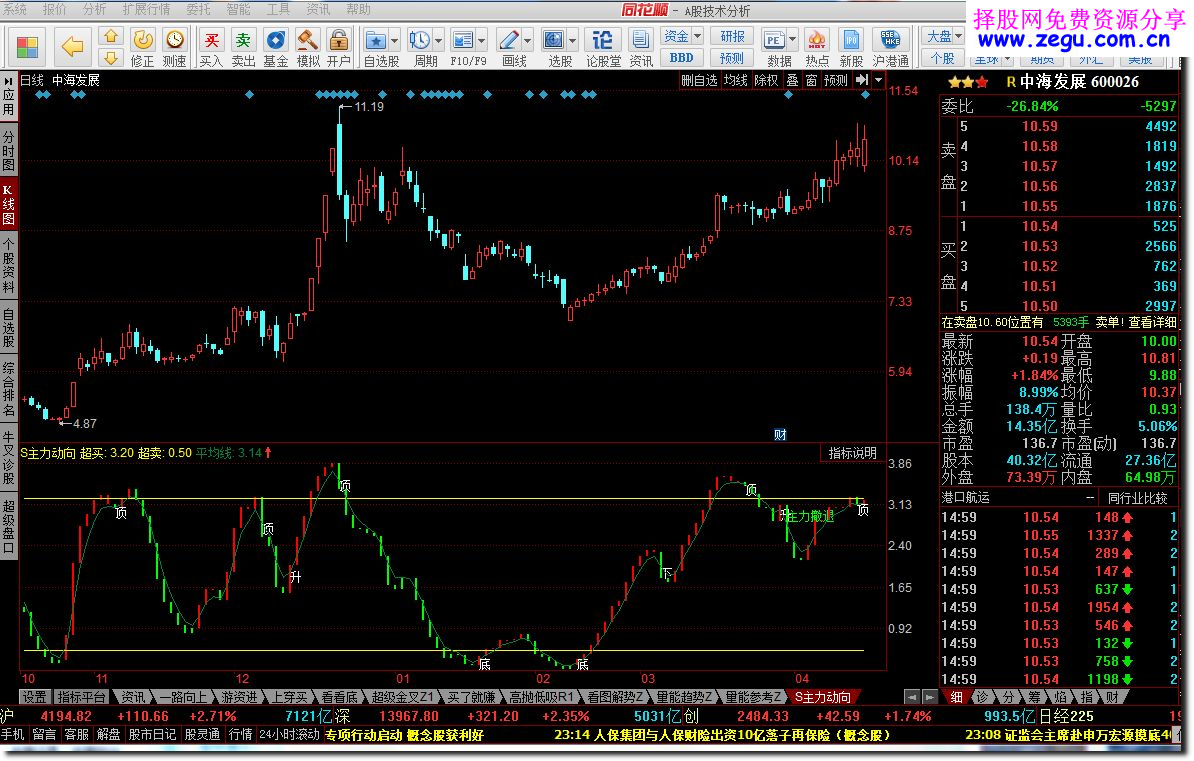This screenshot has width=1194, height=761.
Task: Open the 报价 menu
Action: click(55, 9)
